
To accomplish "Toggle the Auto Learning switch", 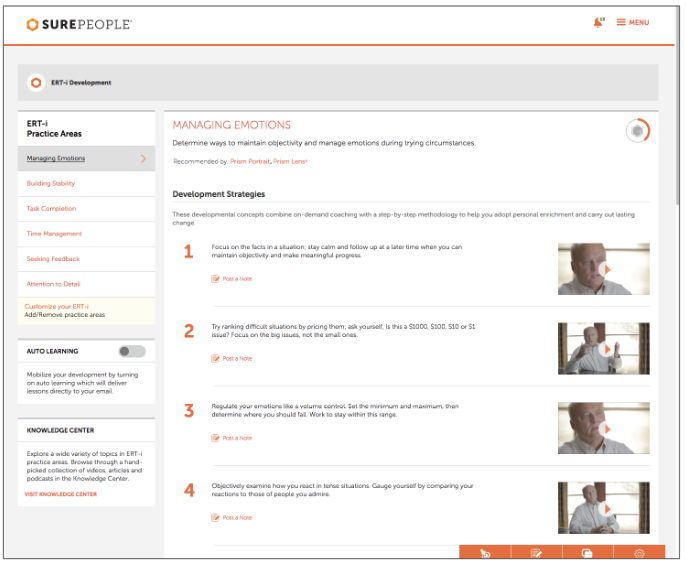I will click(132, 351).
